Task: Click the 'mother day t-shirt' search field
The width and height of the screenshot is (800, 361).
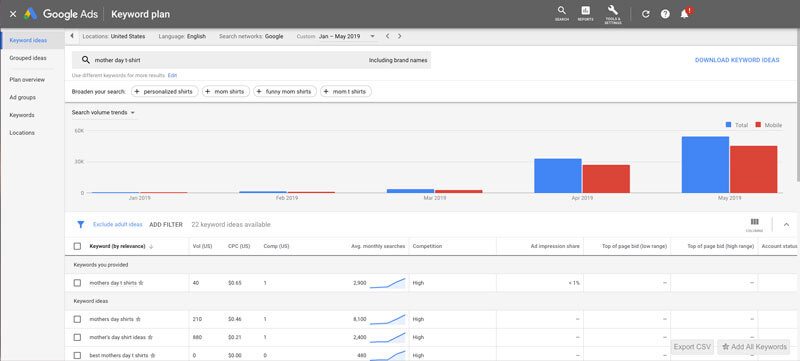Action: 251,60
